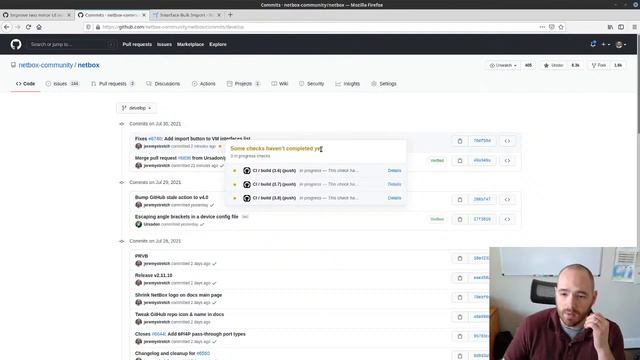Open Firefox home page icon
The height and width of the screenshot is (360, 640).
pos(39,27)
